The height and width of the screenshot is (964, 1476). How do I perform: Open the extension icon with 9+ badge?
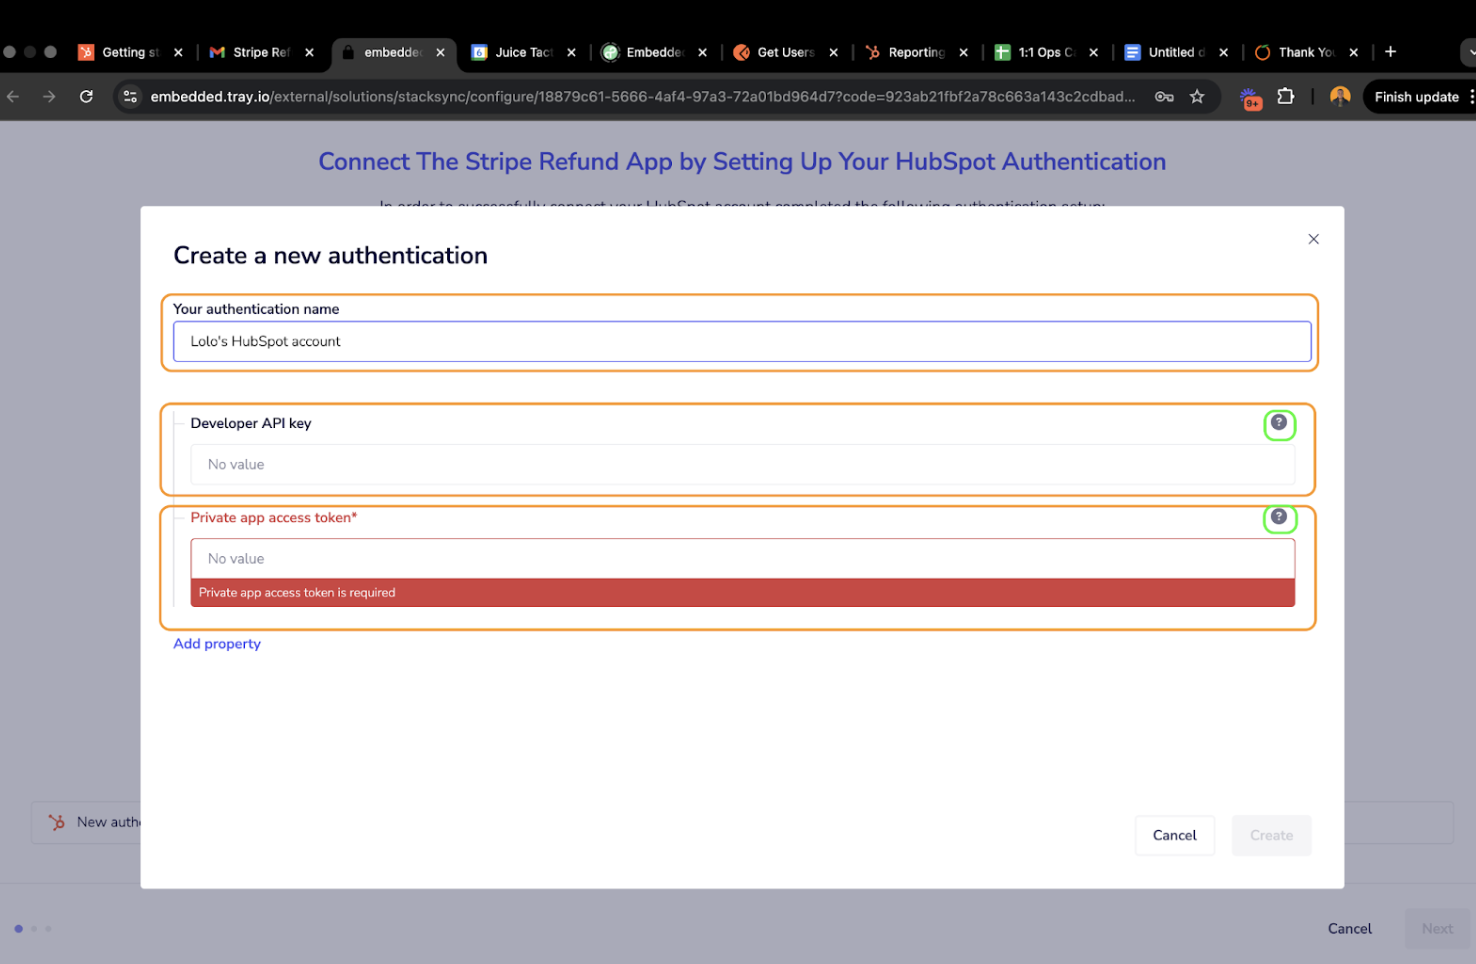1250,98
